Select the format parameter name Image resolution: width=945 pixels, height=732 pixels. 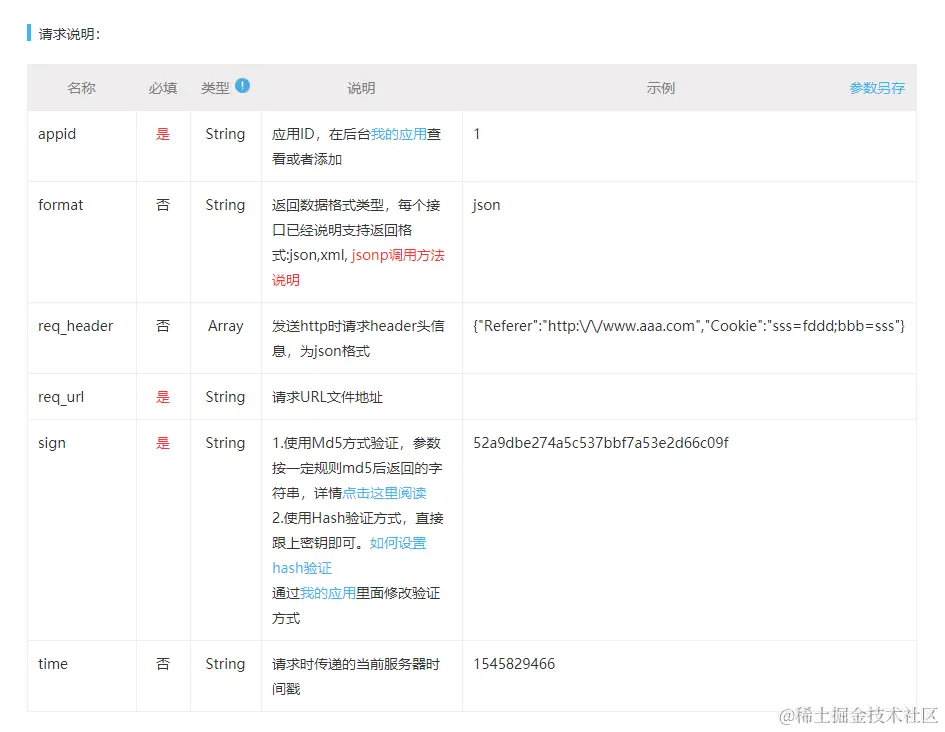click(60, 205)
